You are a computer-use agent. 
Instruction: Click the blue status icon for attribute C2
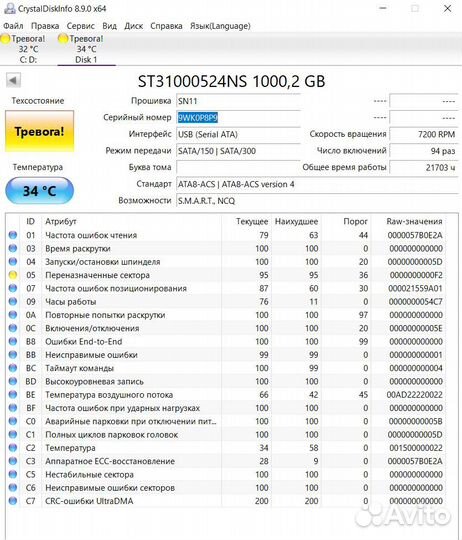pyautogui.click(x=13, y=448)
